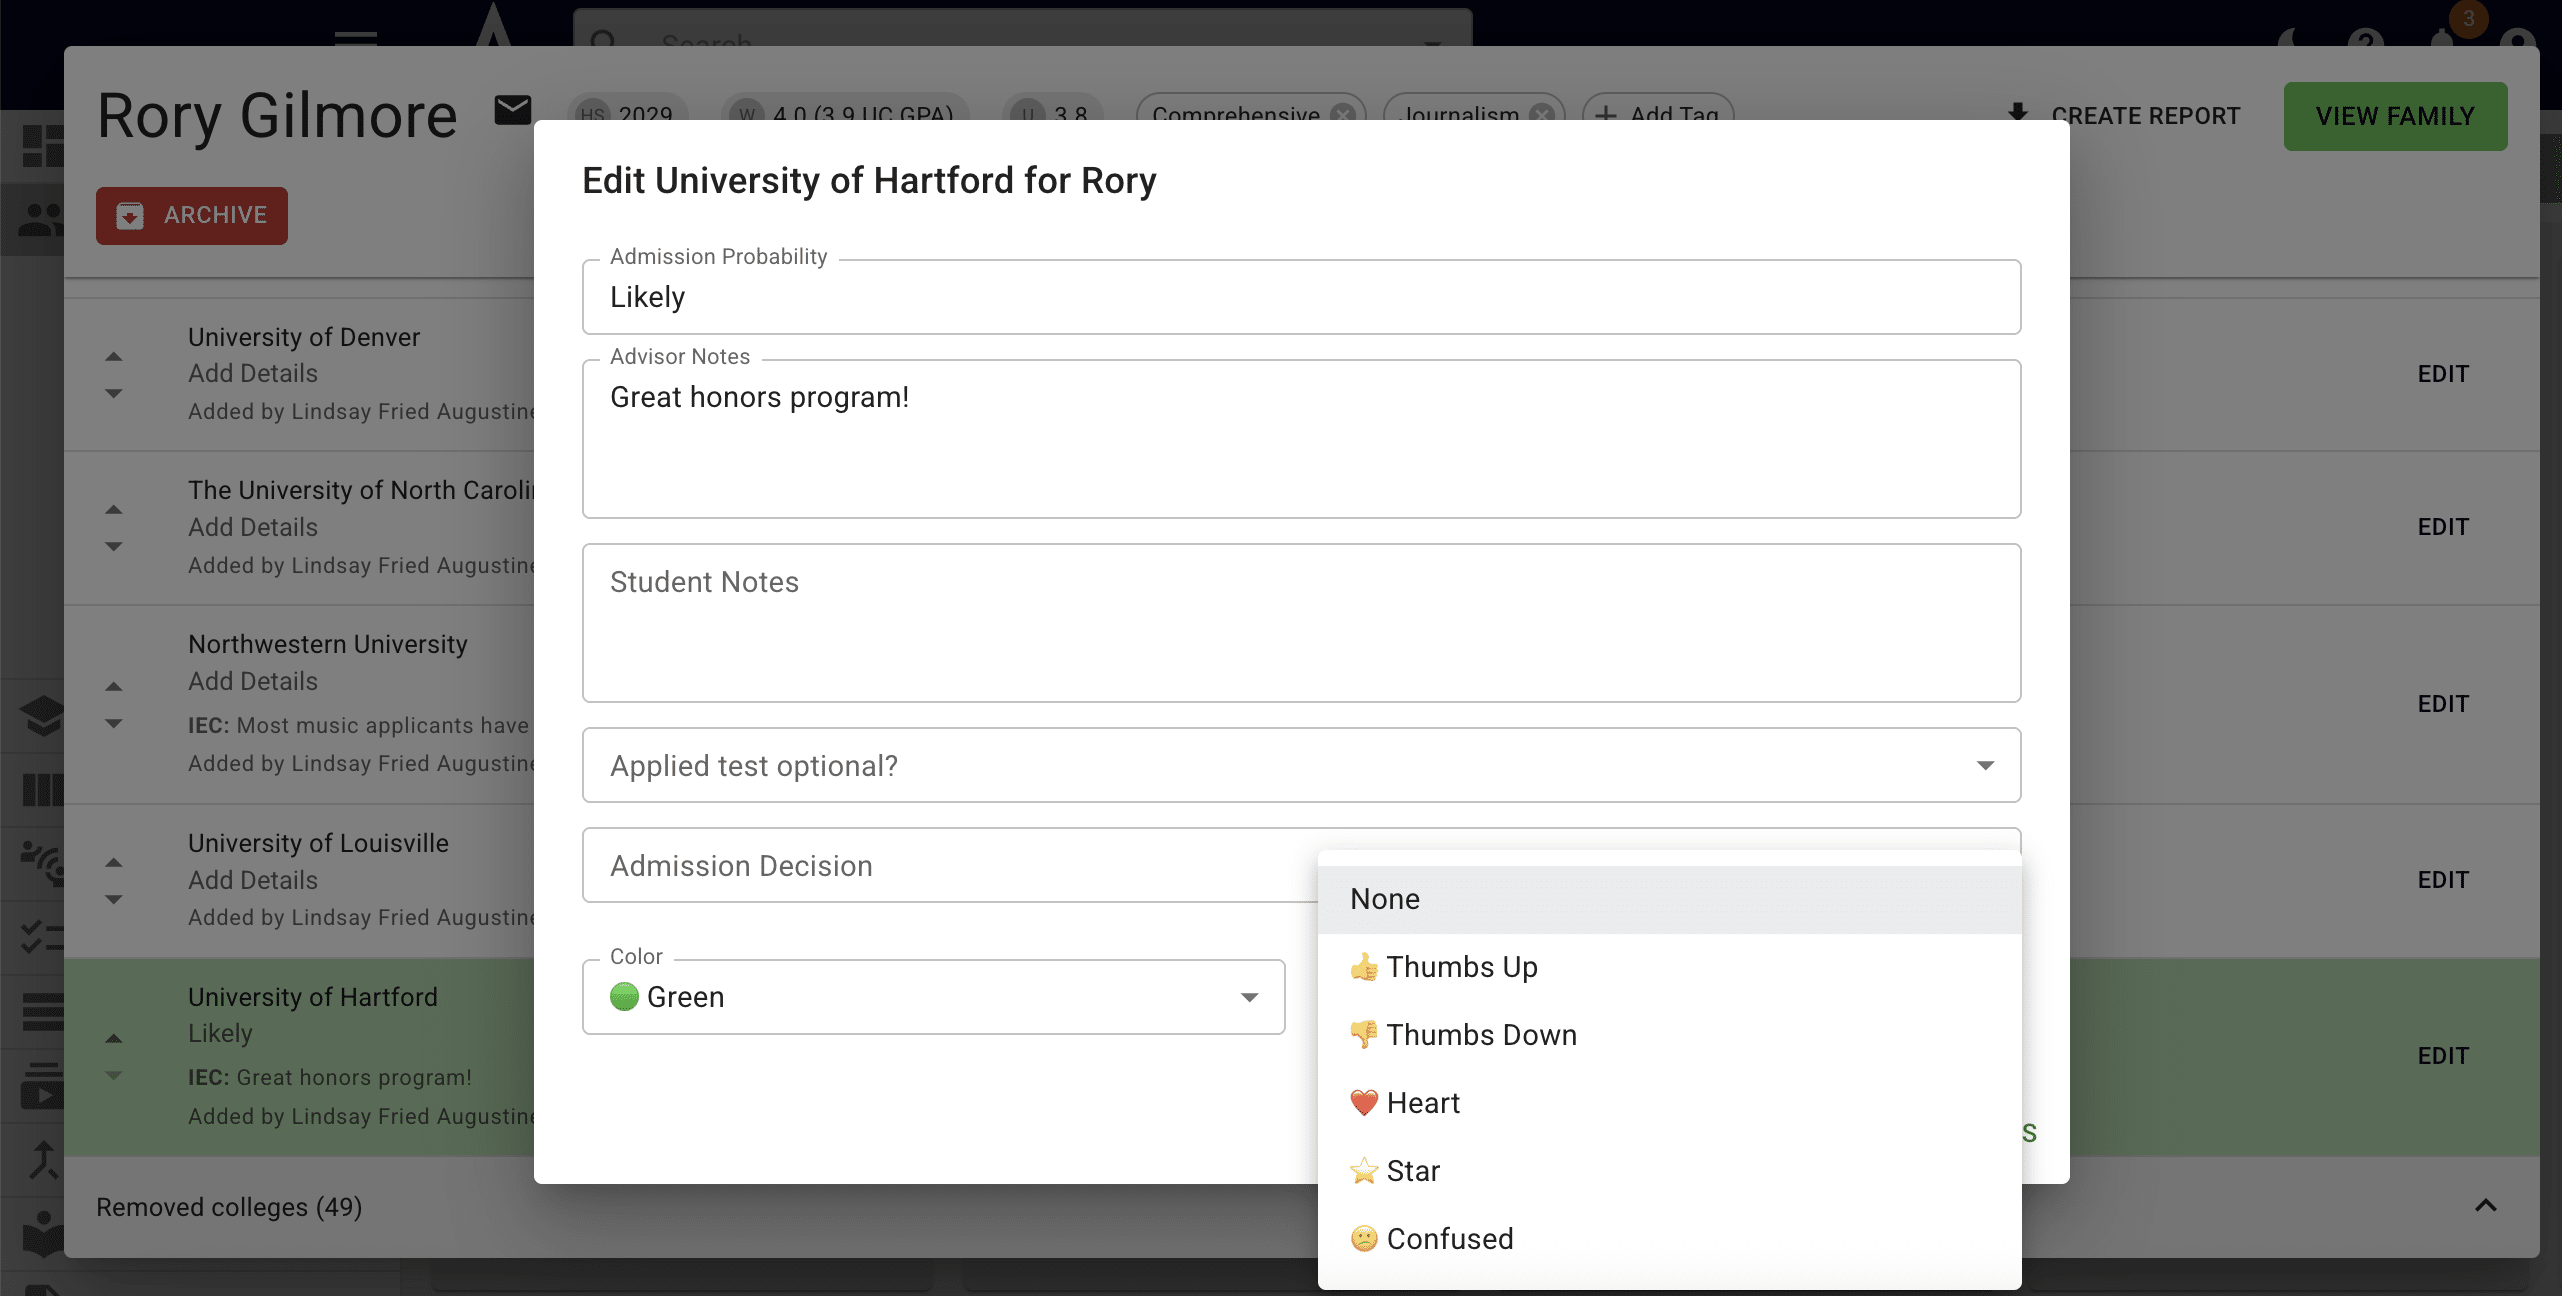The image size is (2562, 1296).
Task: Click the email envelope icon beside Rory Gilmore
Action: (x=513, y=111)
